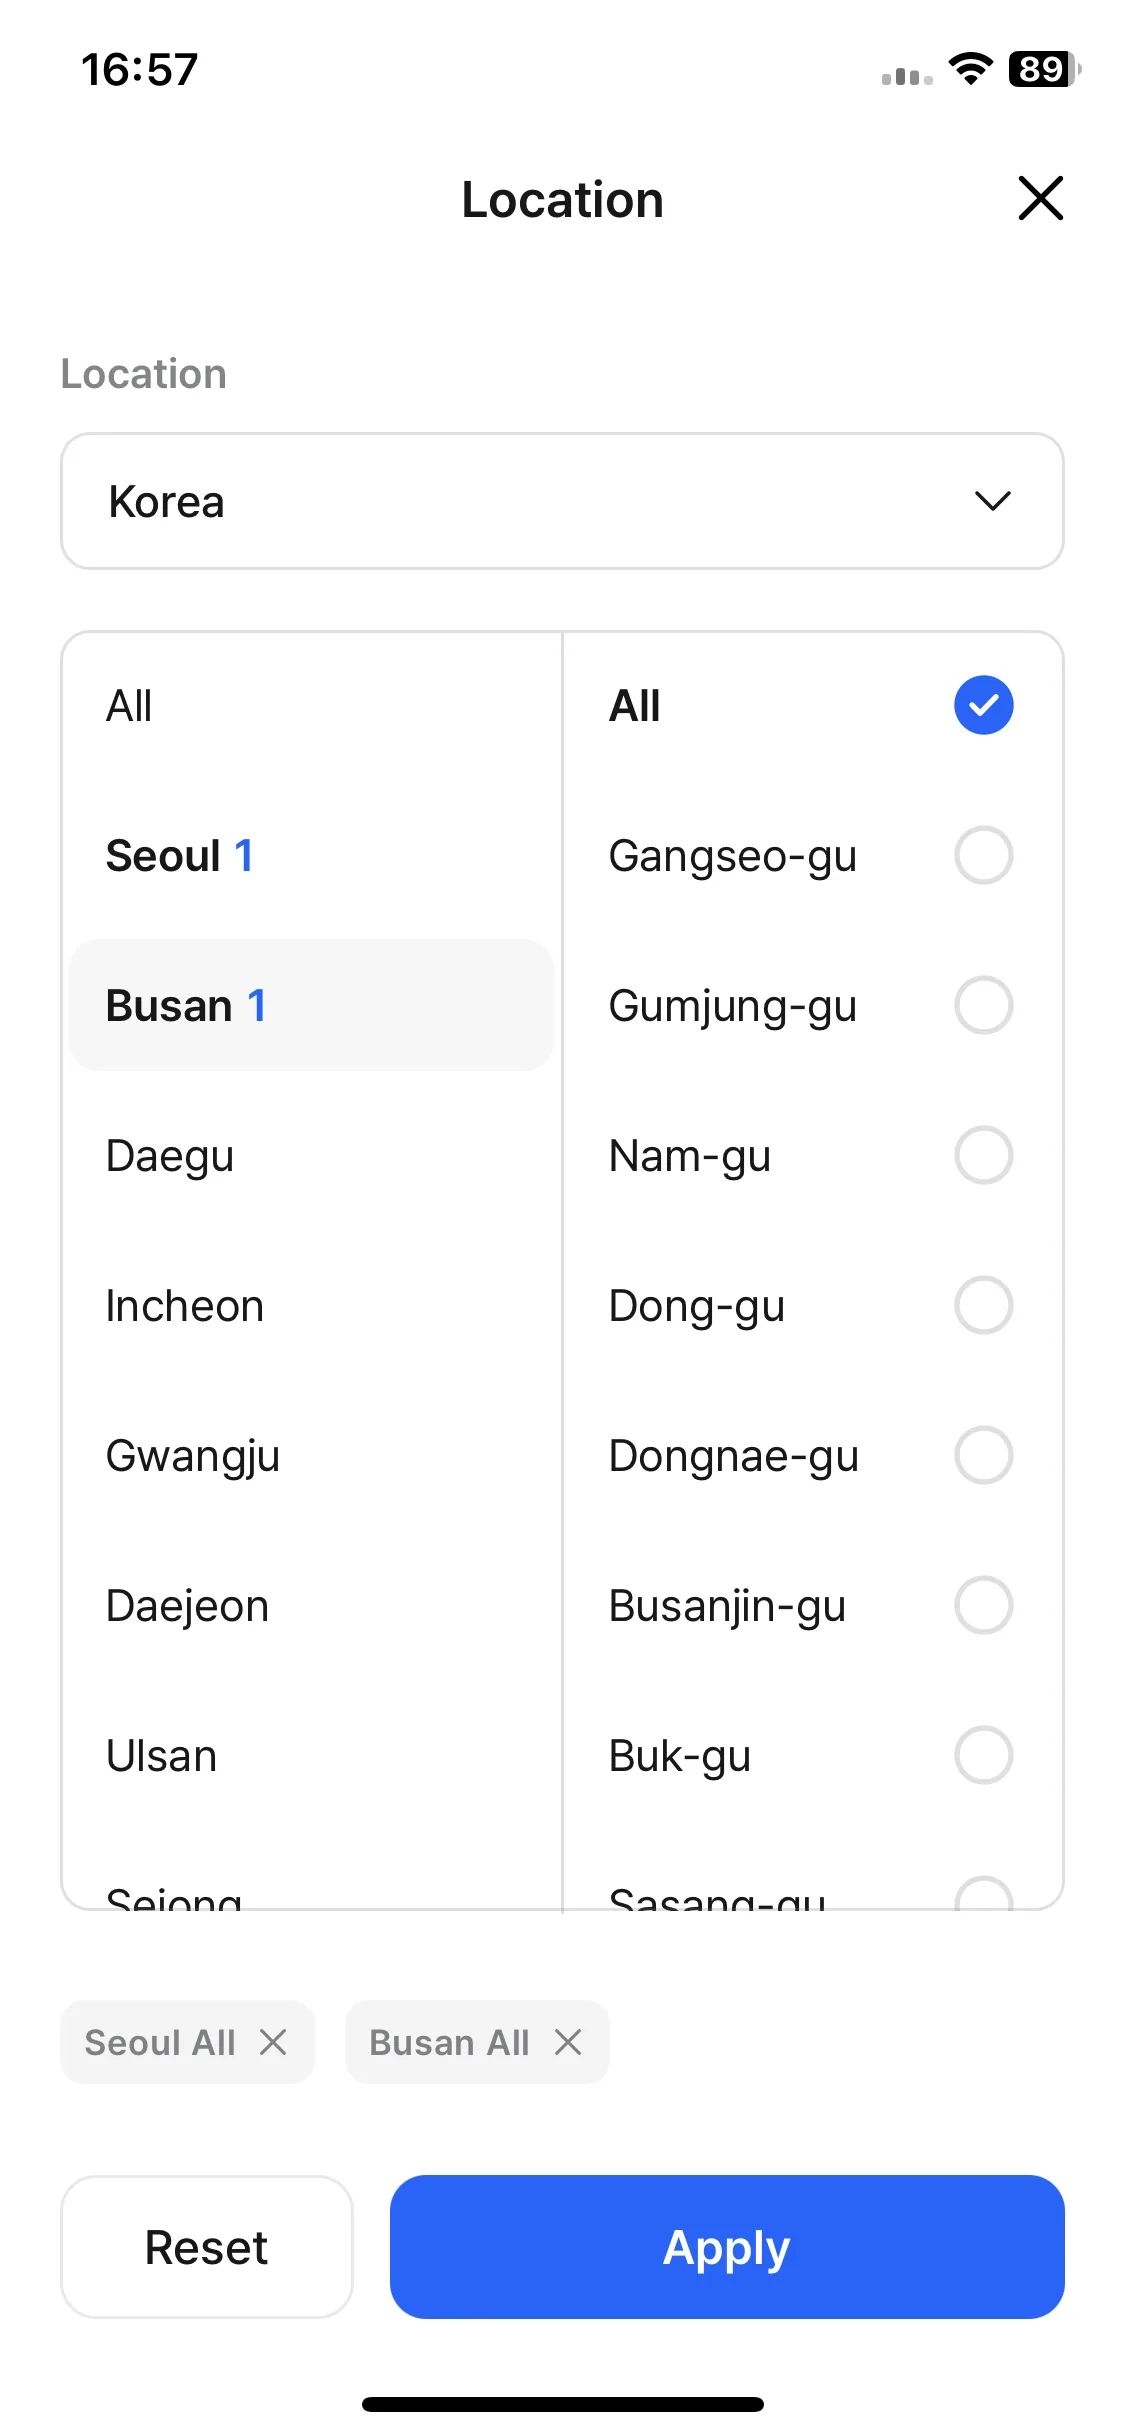This screenshot has width=1125, height=2436.
Task: Tap the Apply button
Action: (x=727, y=2246)
